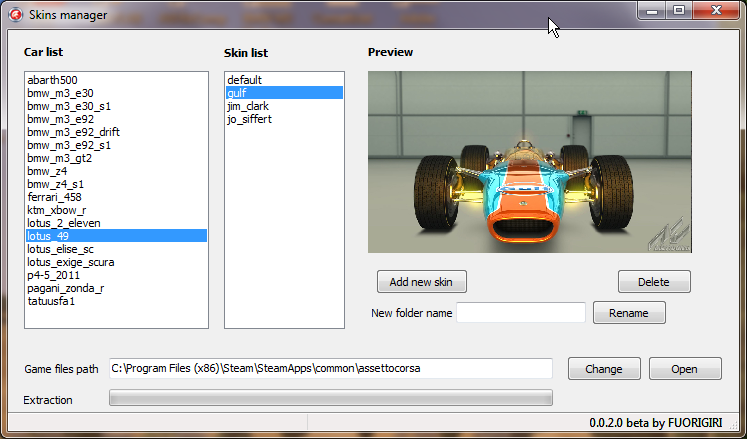747x439 pixels.
Task: Select bmw_z4_s1 car entry
Action: tap(116, 184)
